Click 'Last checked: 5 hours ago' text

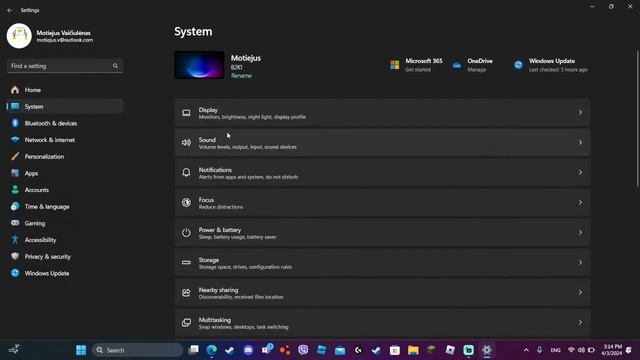tap(558, 70)
